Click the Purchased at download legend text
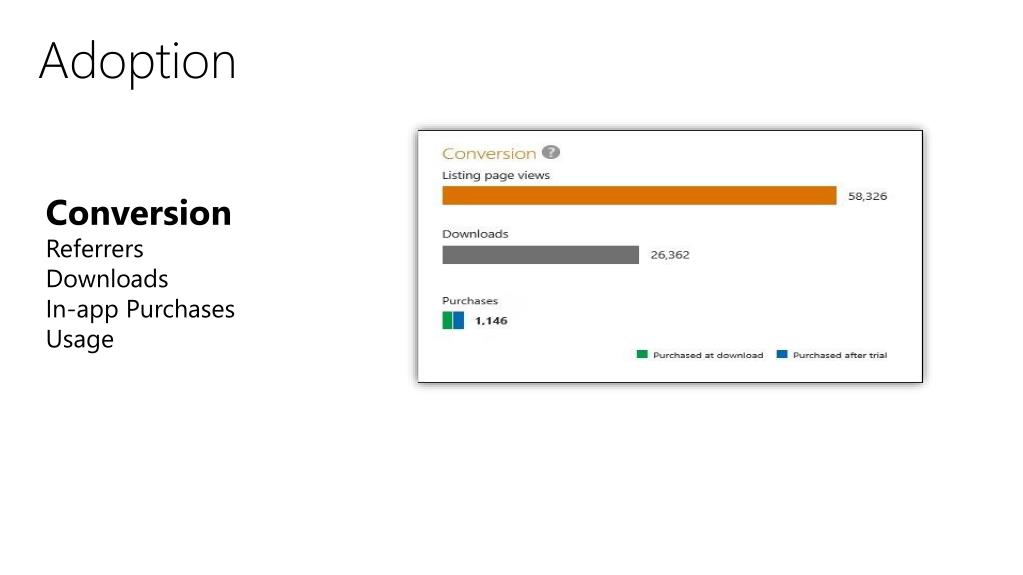This screenshot has width=1023, height=575. (708, 355)
